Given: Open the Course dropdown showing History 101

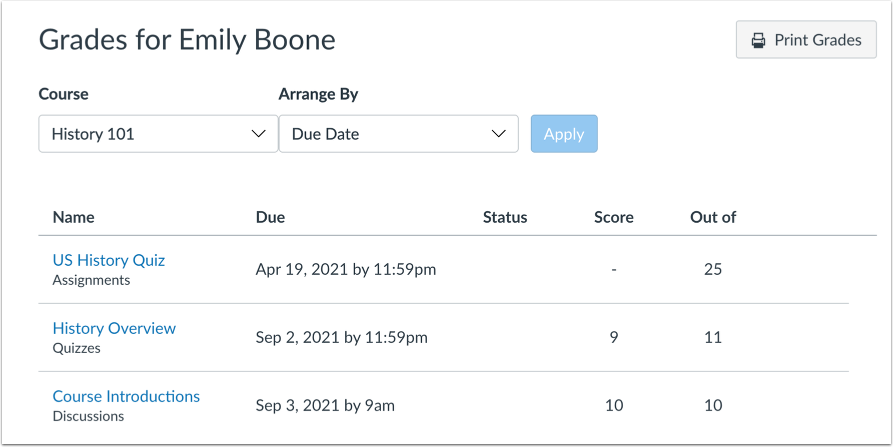Looking at the screenshot, I should point(157,134).
